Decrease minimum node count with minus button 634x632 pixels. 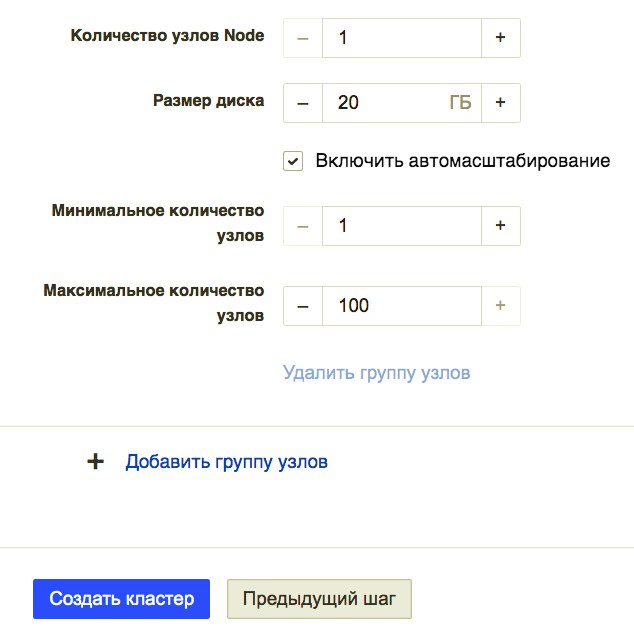[x=303, y=226]
